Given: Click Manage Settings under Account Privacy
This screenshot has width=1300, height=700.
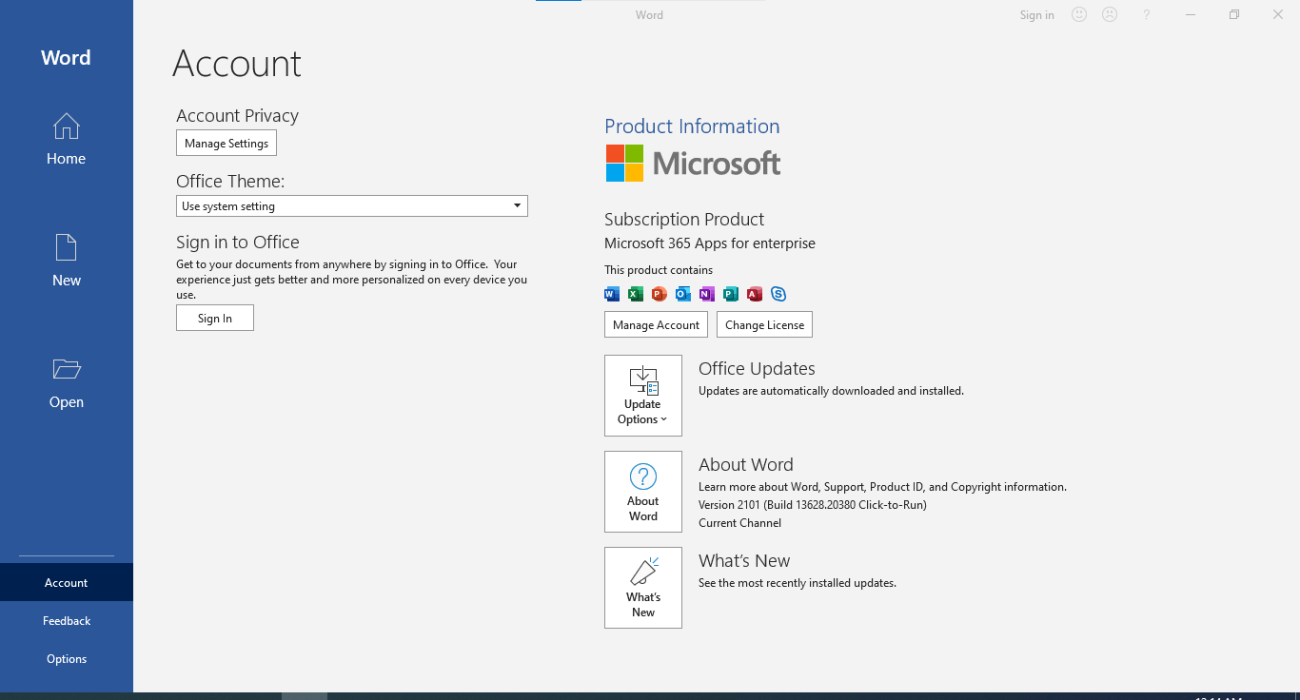Looking at the screenshot, I should tap(226, 143).
